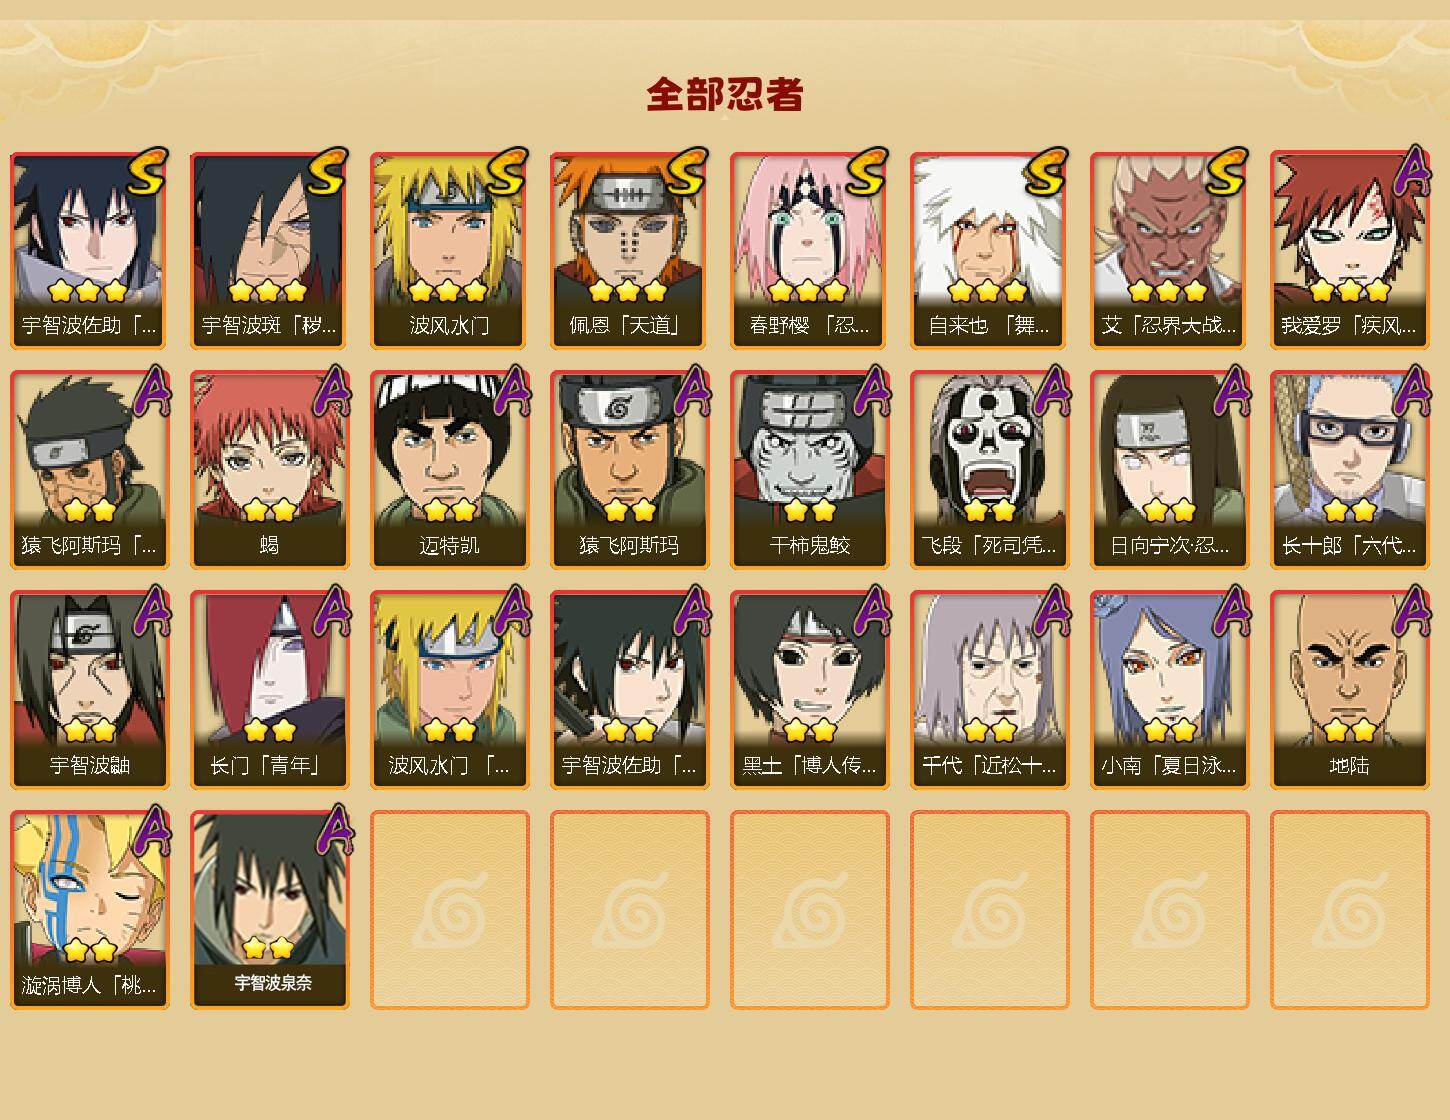Choose the 飞段 ninja portrait
This screenshot has height=1120, width=1450.
coord(989,470)
